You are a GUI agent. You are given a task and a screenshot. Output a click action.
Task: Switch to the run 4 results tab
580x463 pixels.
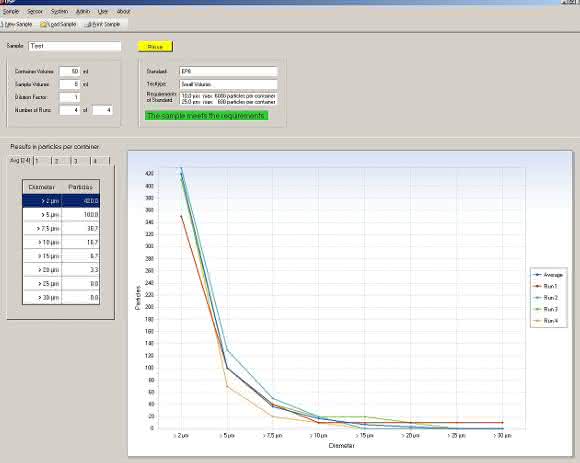click(100, 161)
